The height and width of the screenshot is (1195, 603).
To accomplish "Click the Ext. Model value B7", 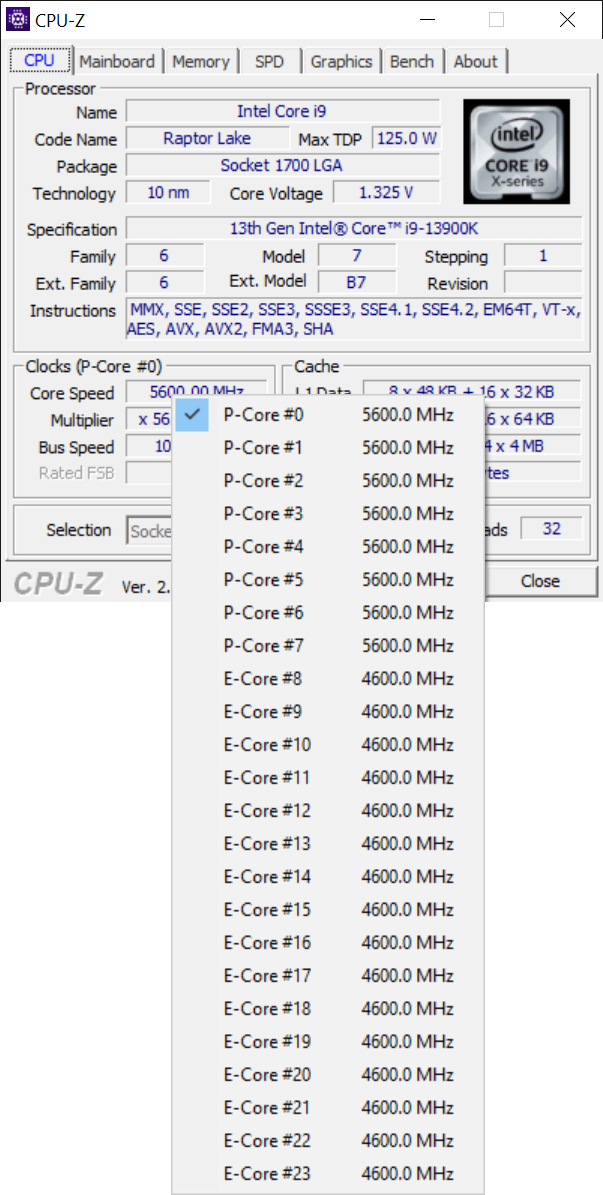I will click(x=357, y=283).
